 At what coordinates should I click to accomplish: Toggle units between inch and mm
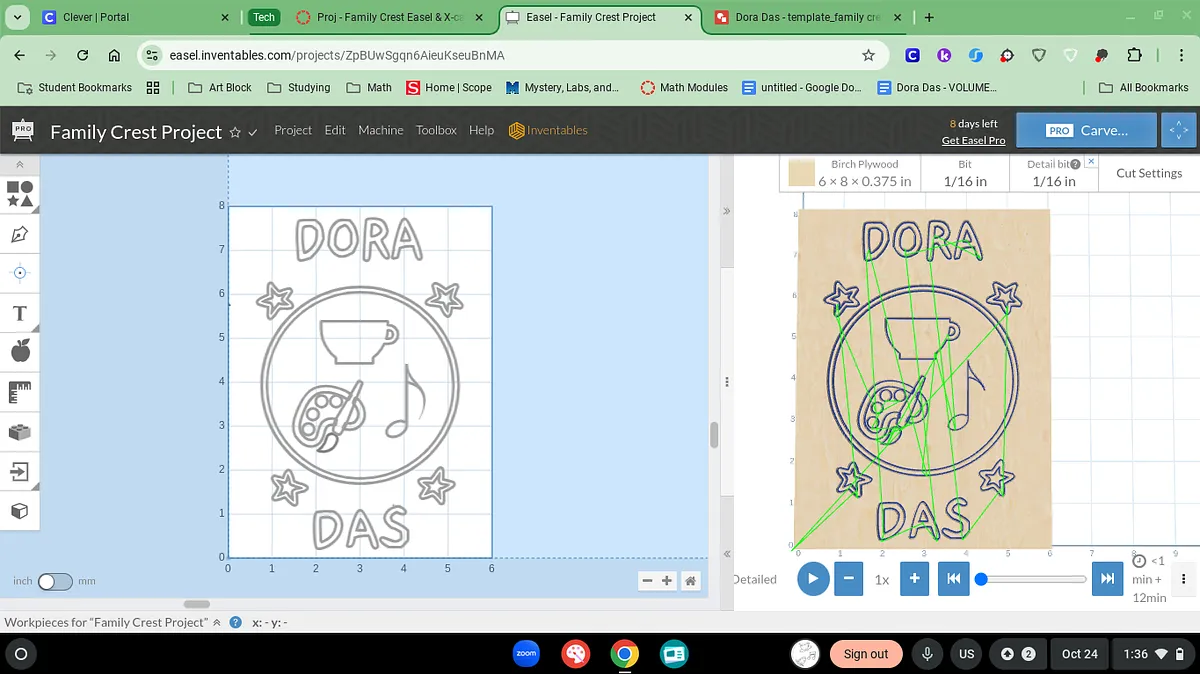[55, 581]
